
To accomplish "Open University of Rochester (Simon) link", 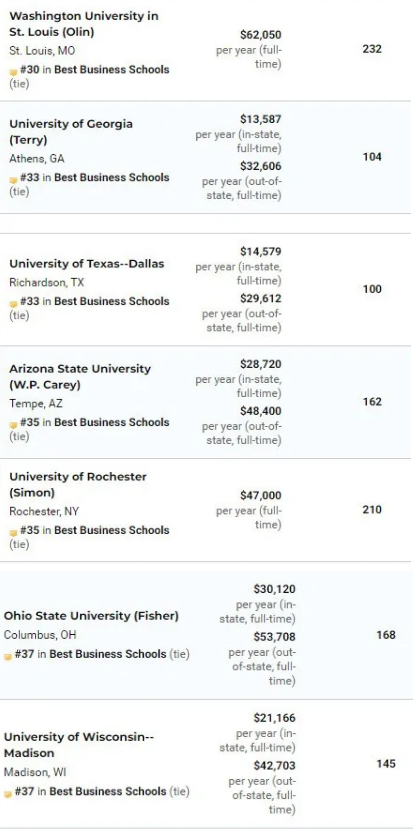I will (78, 485).
